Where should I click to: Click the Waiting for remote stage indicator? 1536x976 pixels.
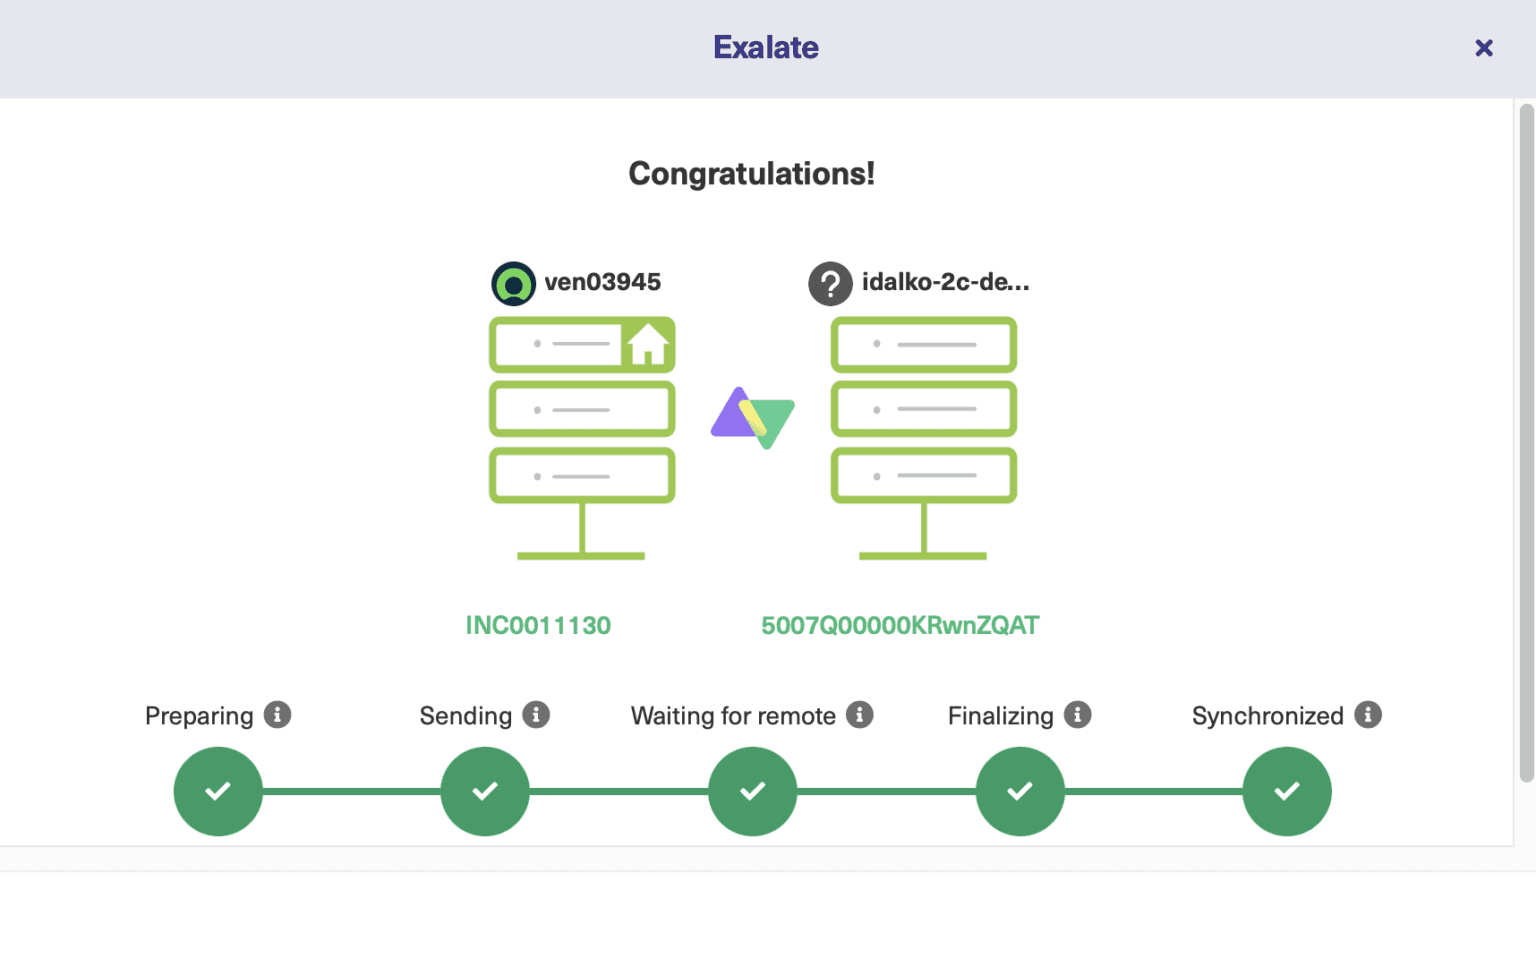coord(752,791)
